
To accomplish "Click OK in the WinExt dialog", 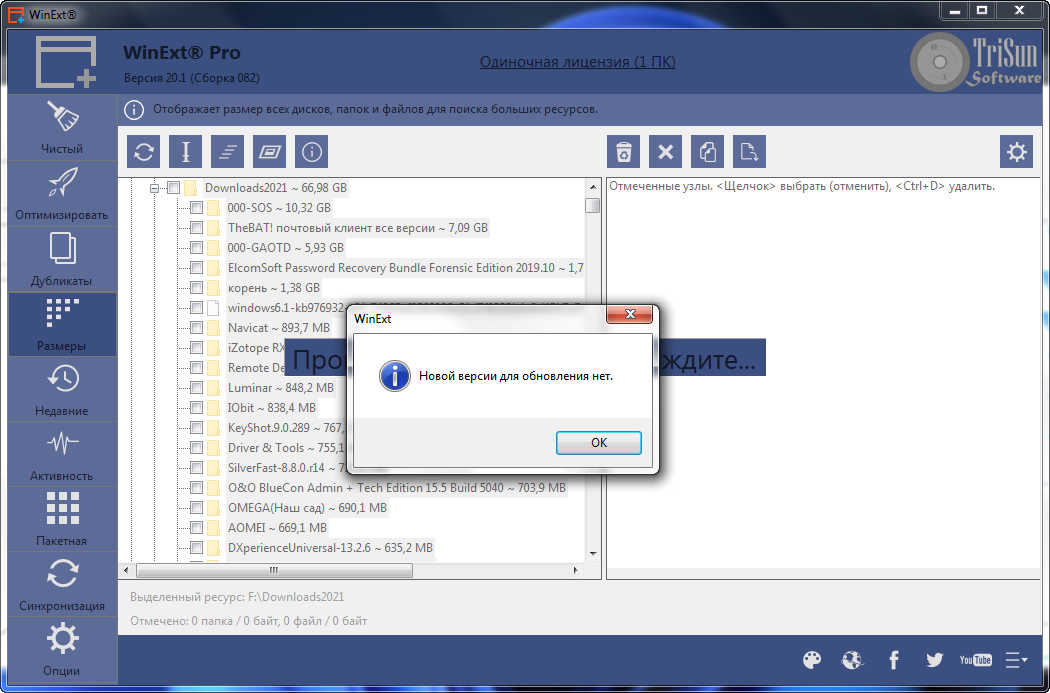I will click(599, 443).
